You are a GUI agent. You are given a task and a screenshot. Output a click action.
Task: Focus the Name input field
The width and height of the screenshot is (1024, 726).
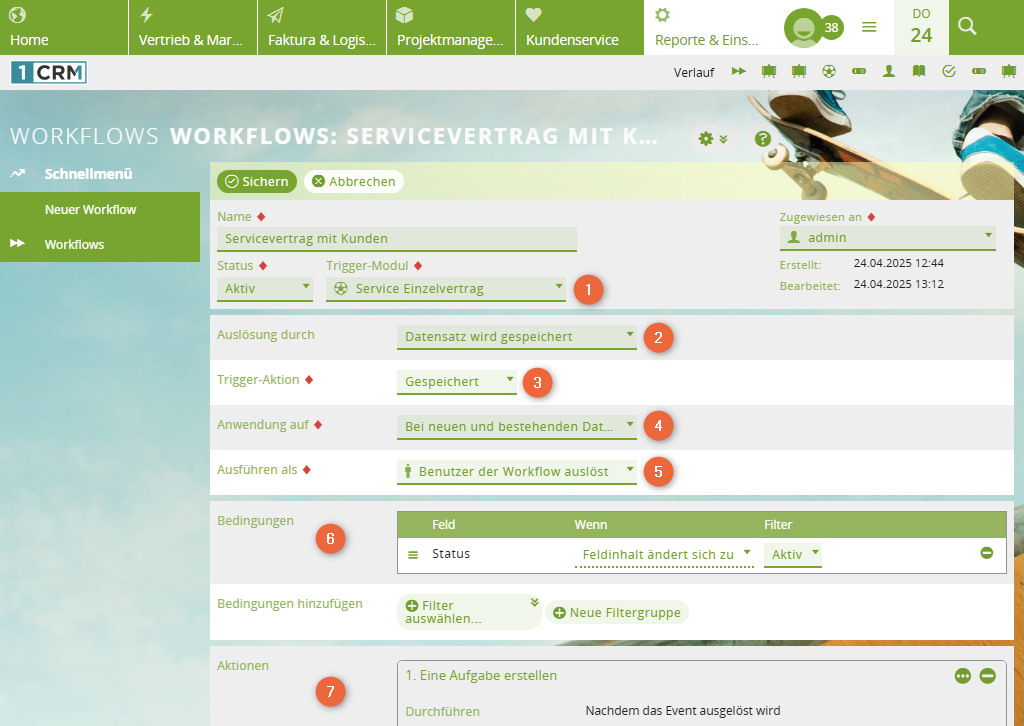(396, 239)
